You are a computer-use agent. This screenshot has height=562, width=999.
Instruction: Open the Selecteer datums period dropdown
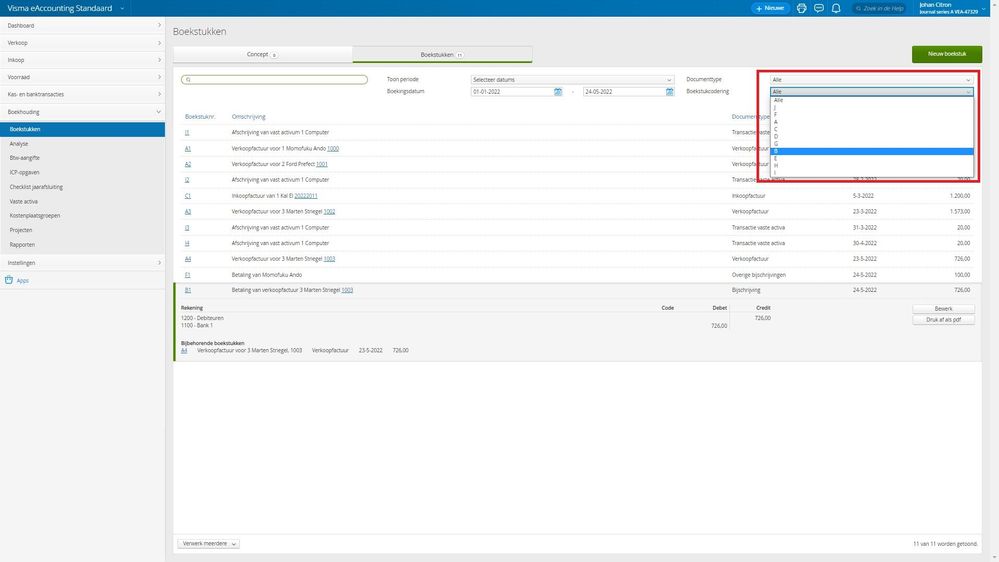pyautogui.click(x=571, y=80)
